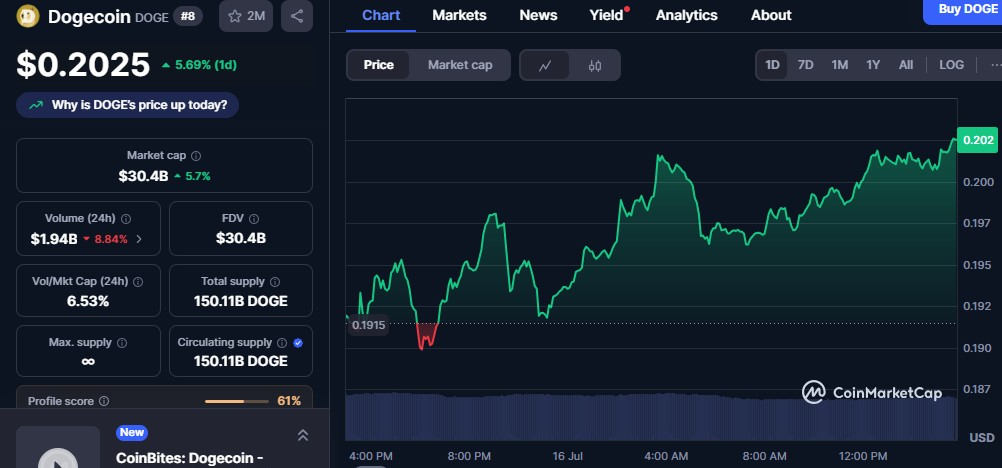The width and height of the screenshot is (1002, 468).
Task: Open the Analytics tab
Action: [686, 15]
